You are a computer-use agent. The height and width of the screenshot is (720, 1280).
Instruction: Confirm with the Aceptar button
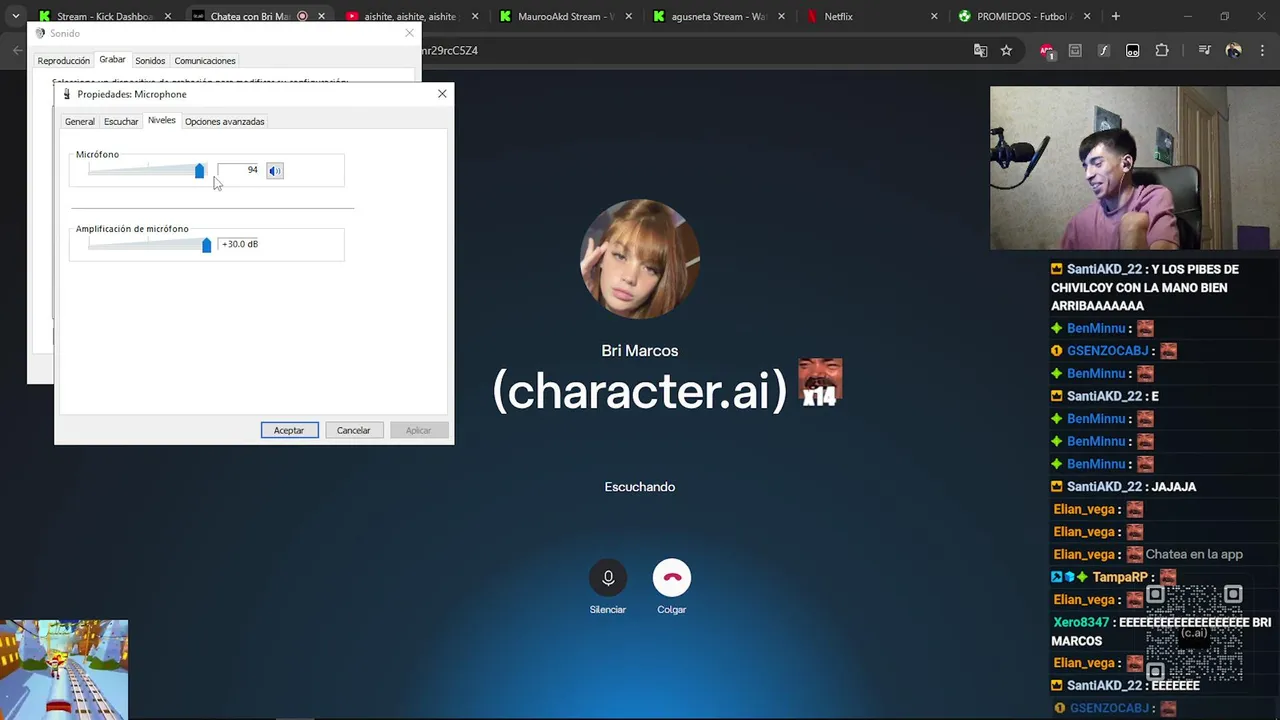289,430
